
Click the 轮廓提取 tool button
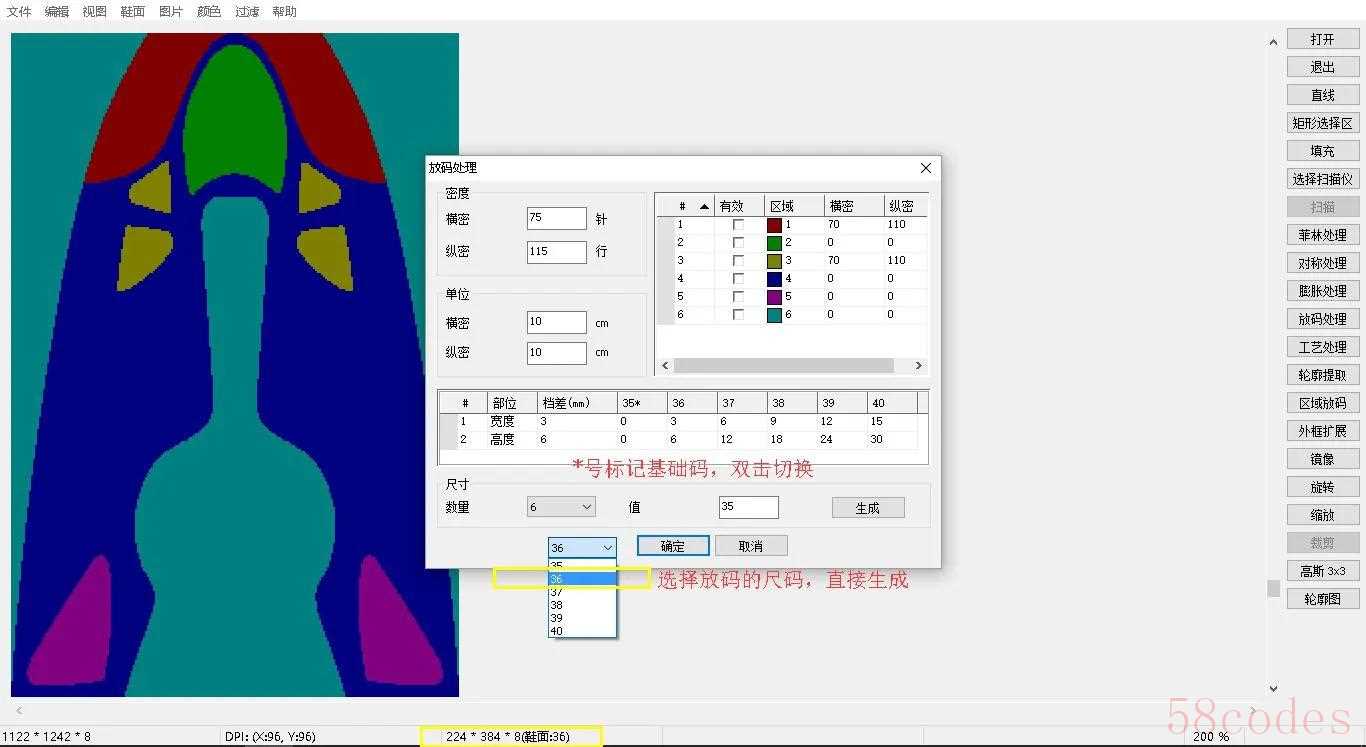pyautogui.click(x=1322, y=375)
